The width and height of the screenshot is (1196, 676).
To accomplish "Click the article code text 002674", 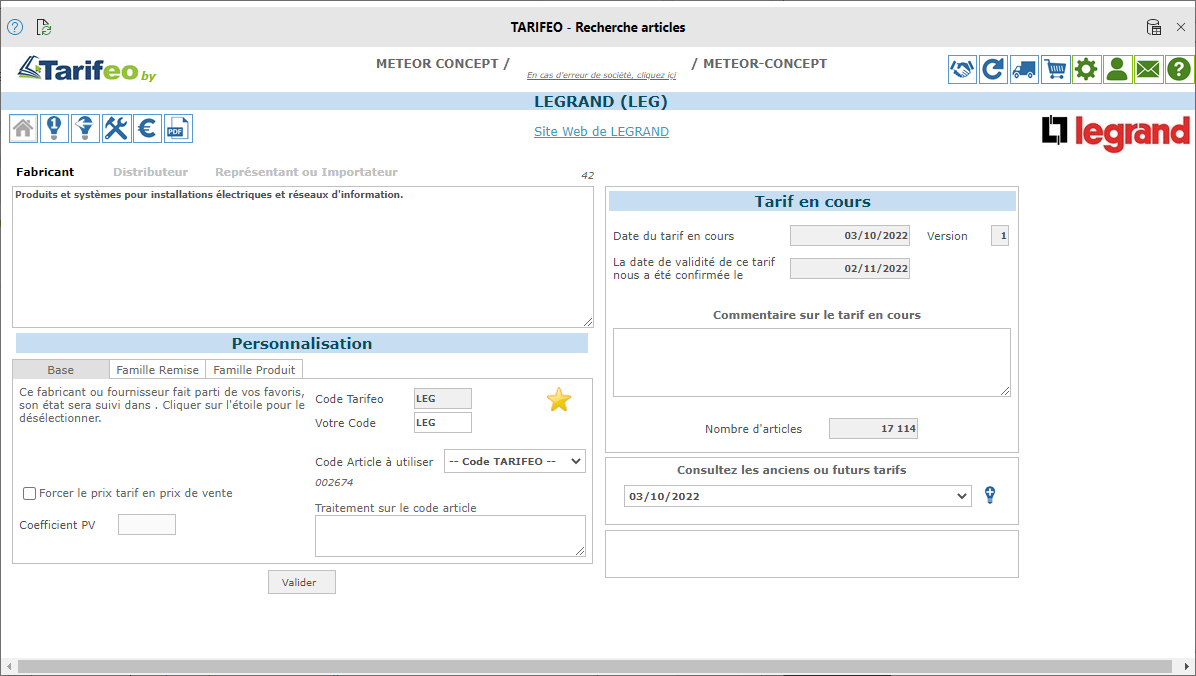I will tap(334, 482).
